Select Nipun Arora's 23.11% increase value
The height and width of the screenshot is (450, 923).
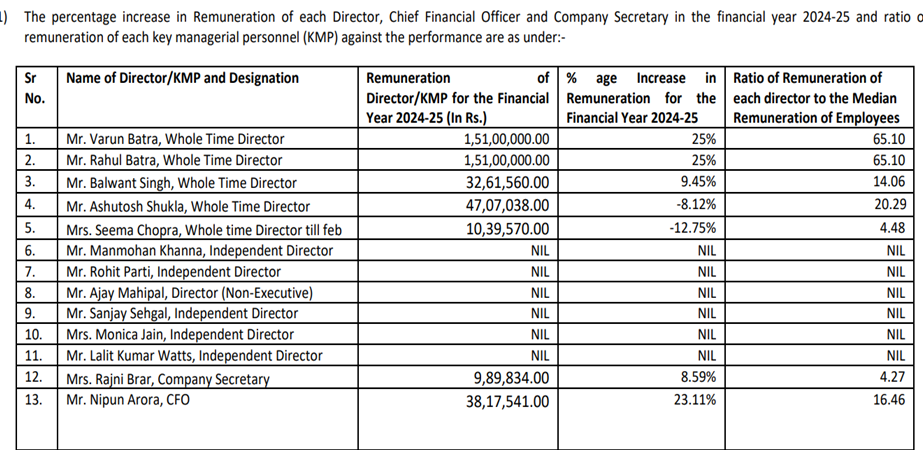point(696,401)
